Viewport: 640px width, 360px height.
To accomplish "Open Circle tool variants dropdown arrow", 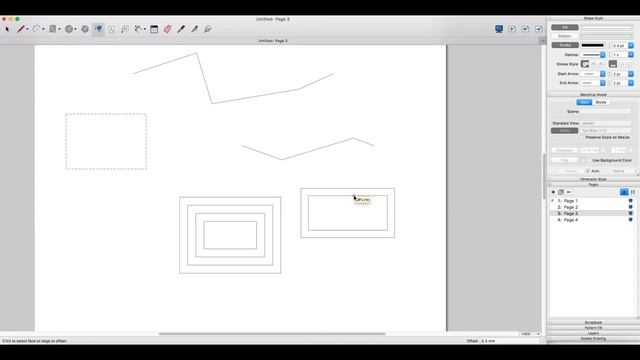I will click(76, 29).
